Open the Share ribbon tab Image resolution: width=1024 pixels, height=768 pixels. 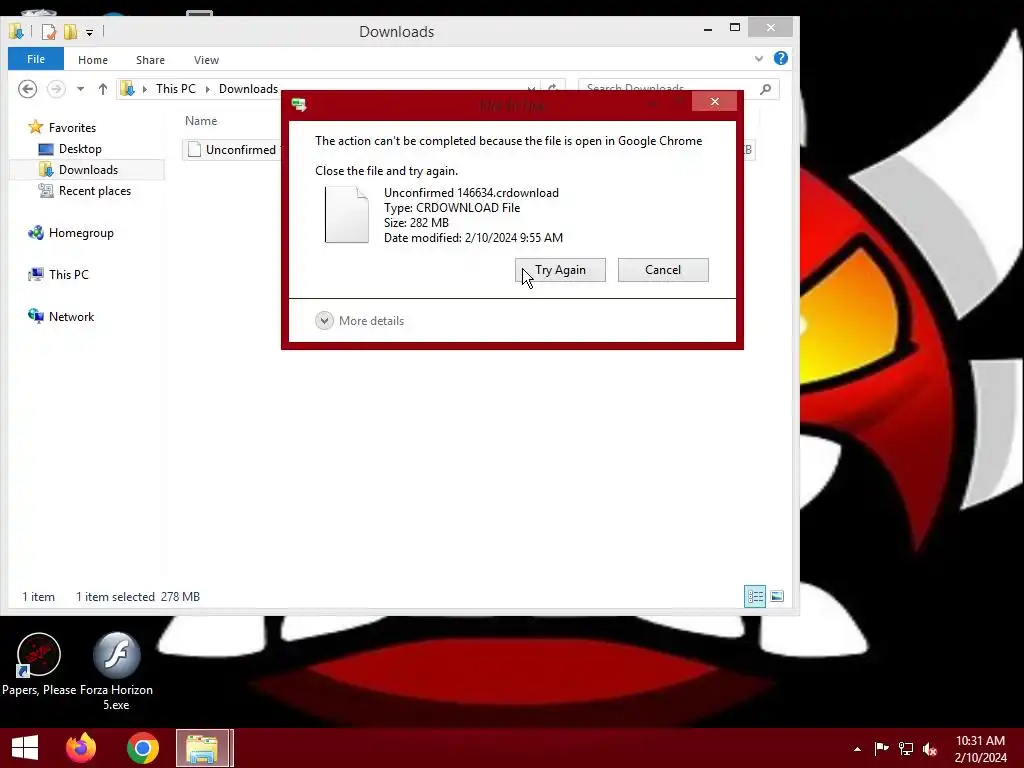(x=150, y=59)
